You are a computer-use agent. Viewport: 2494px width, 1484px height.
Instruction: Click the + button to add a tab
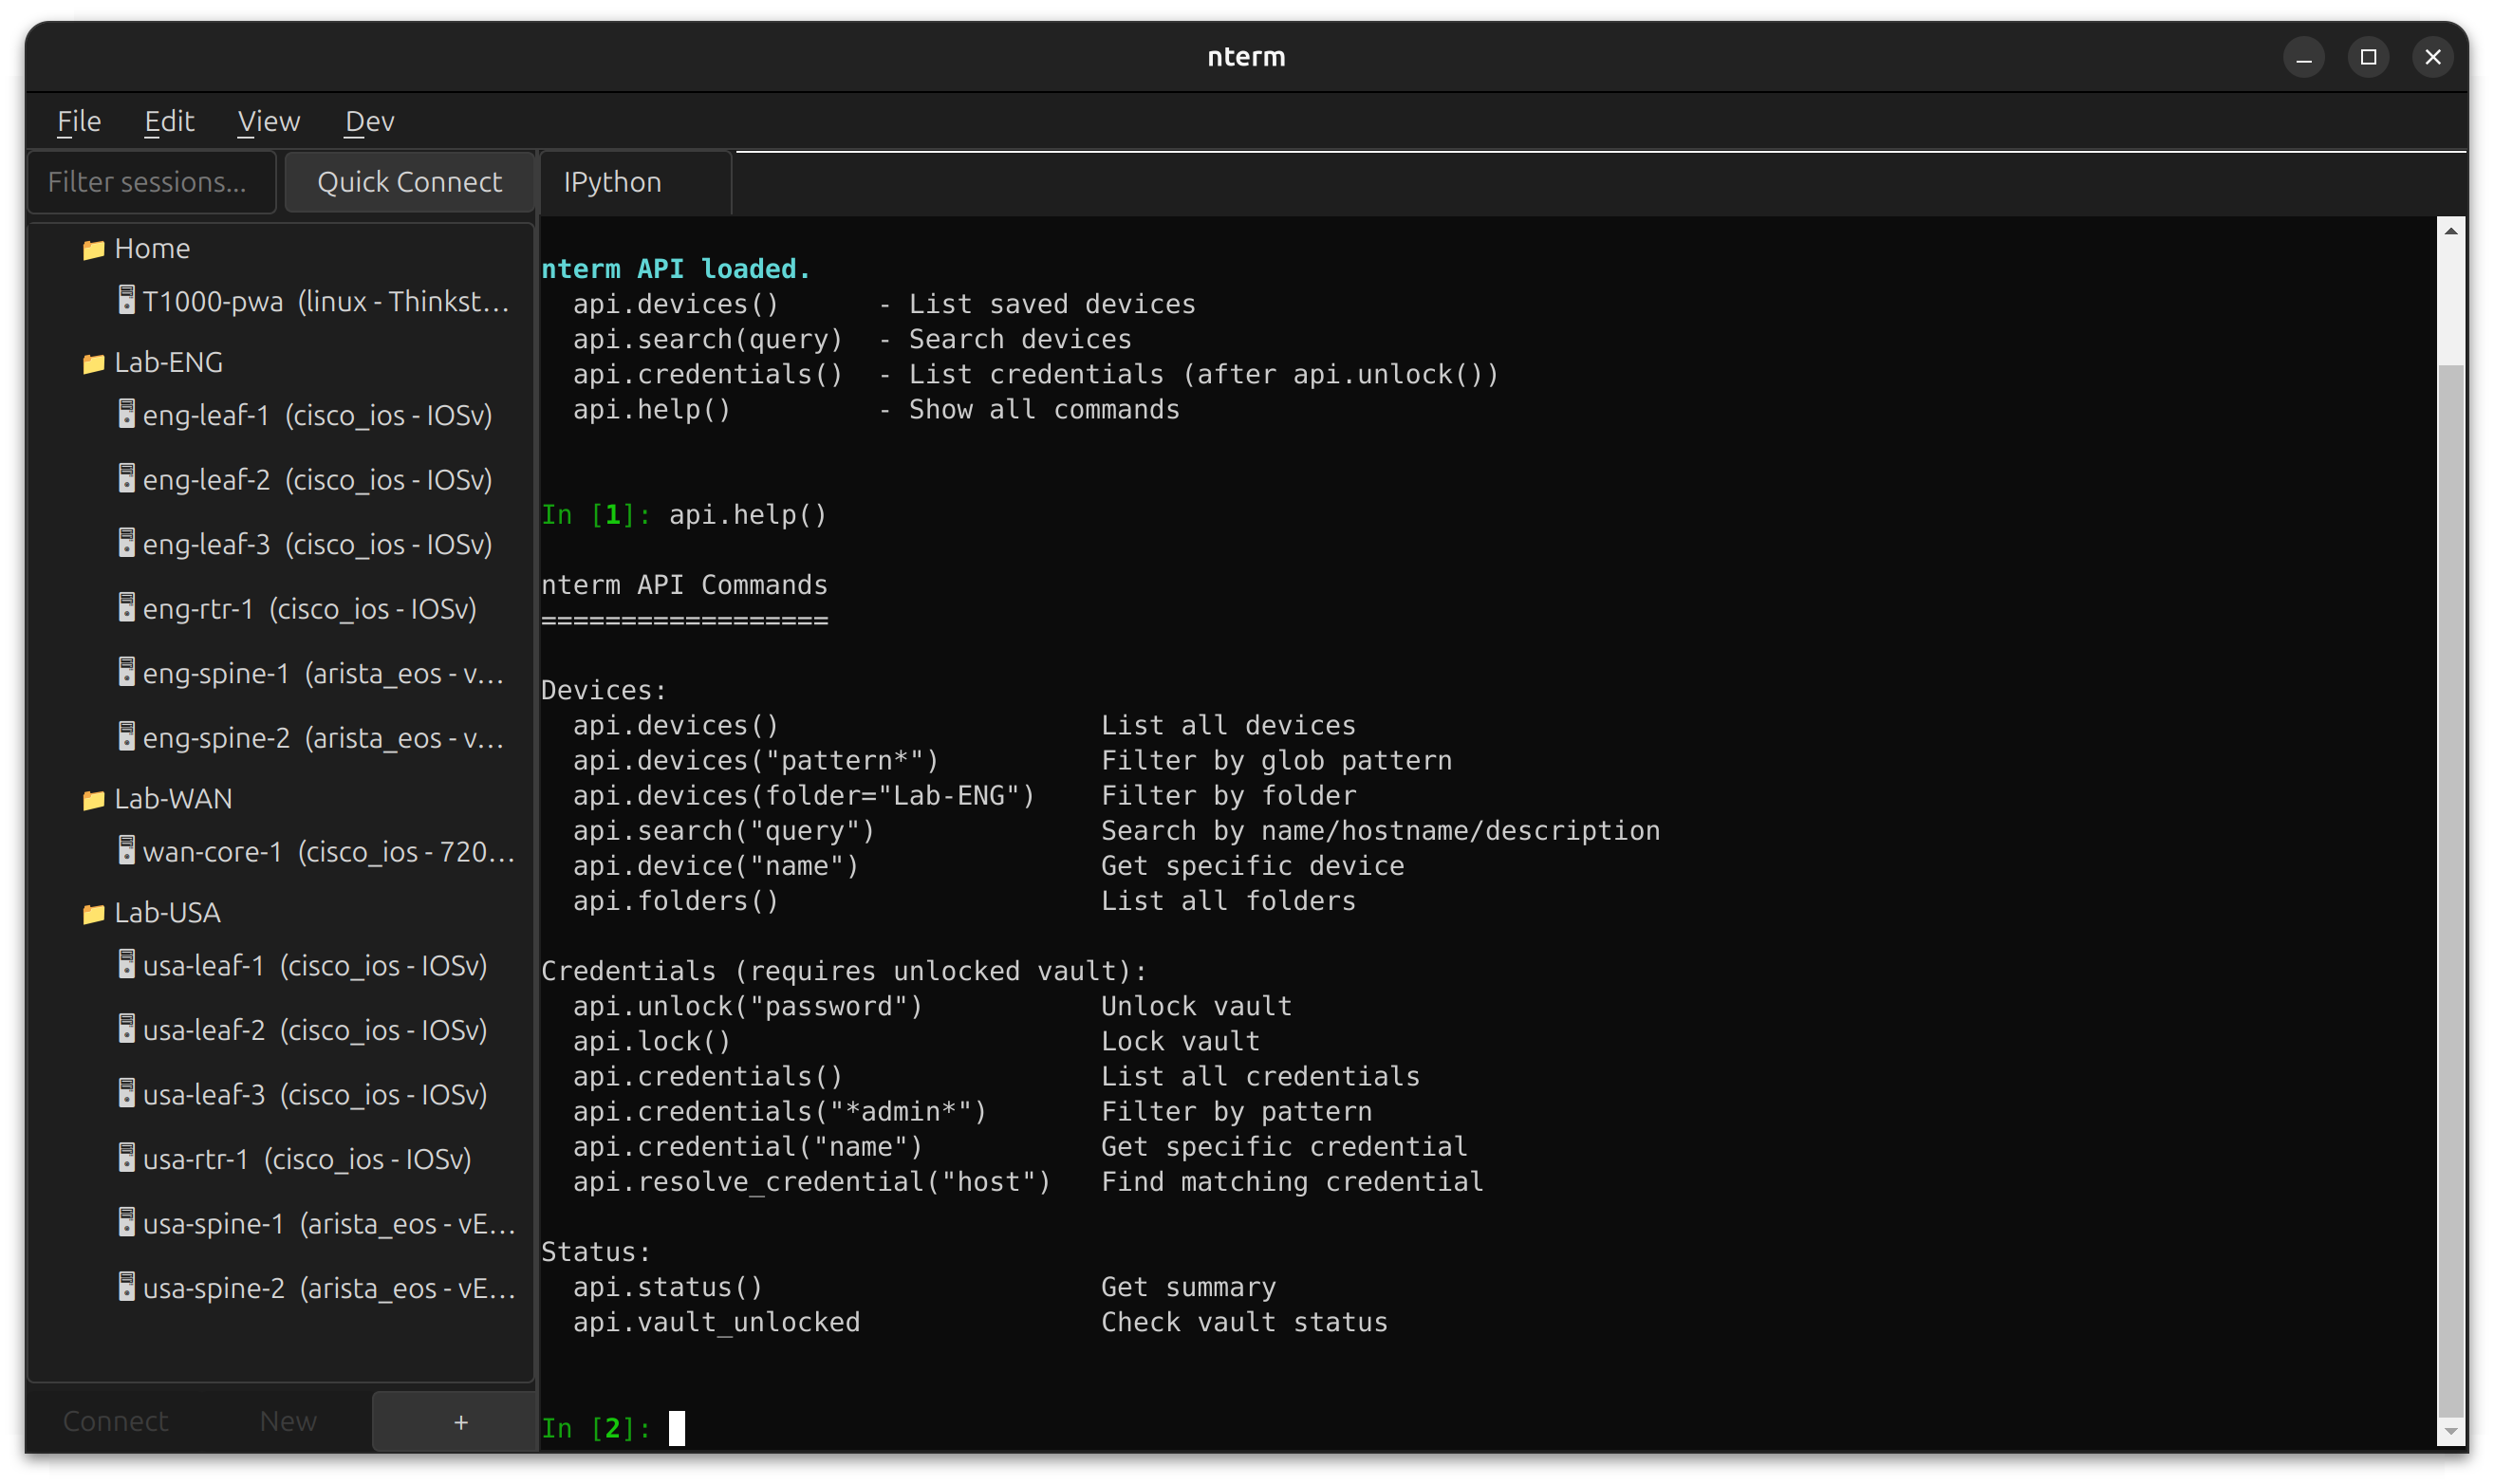point(460,1420)
